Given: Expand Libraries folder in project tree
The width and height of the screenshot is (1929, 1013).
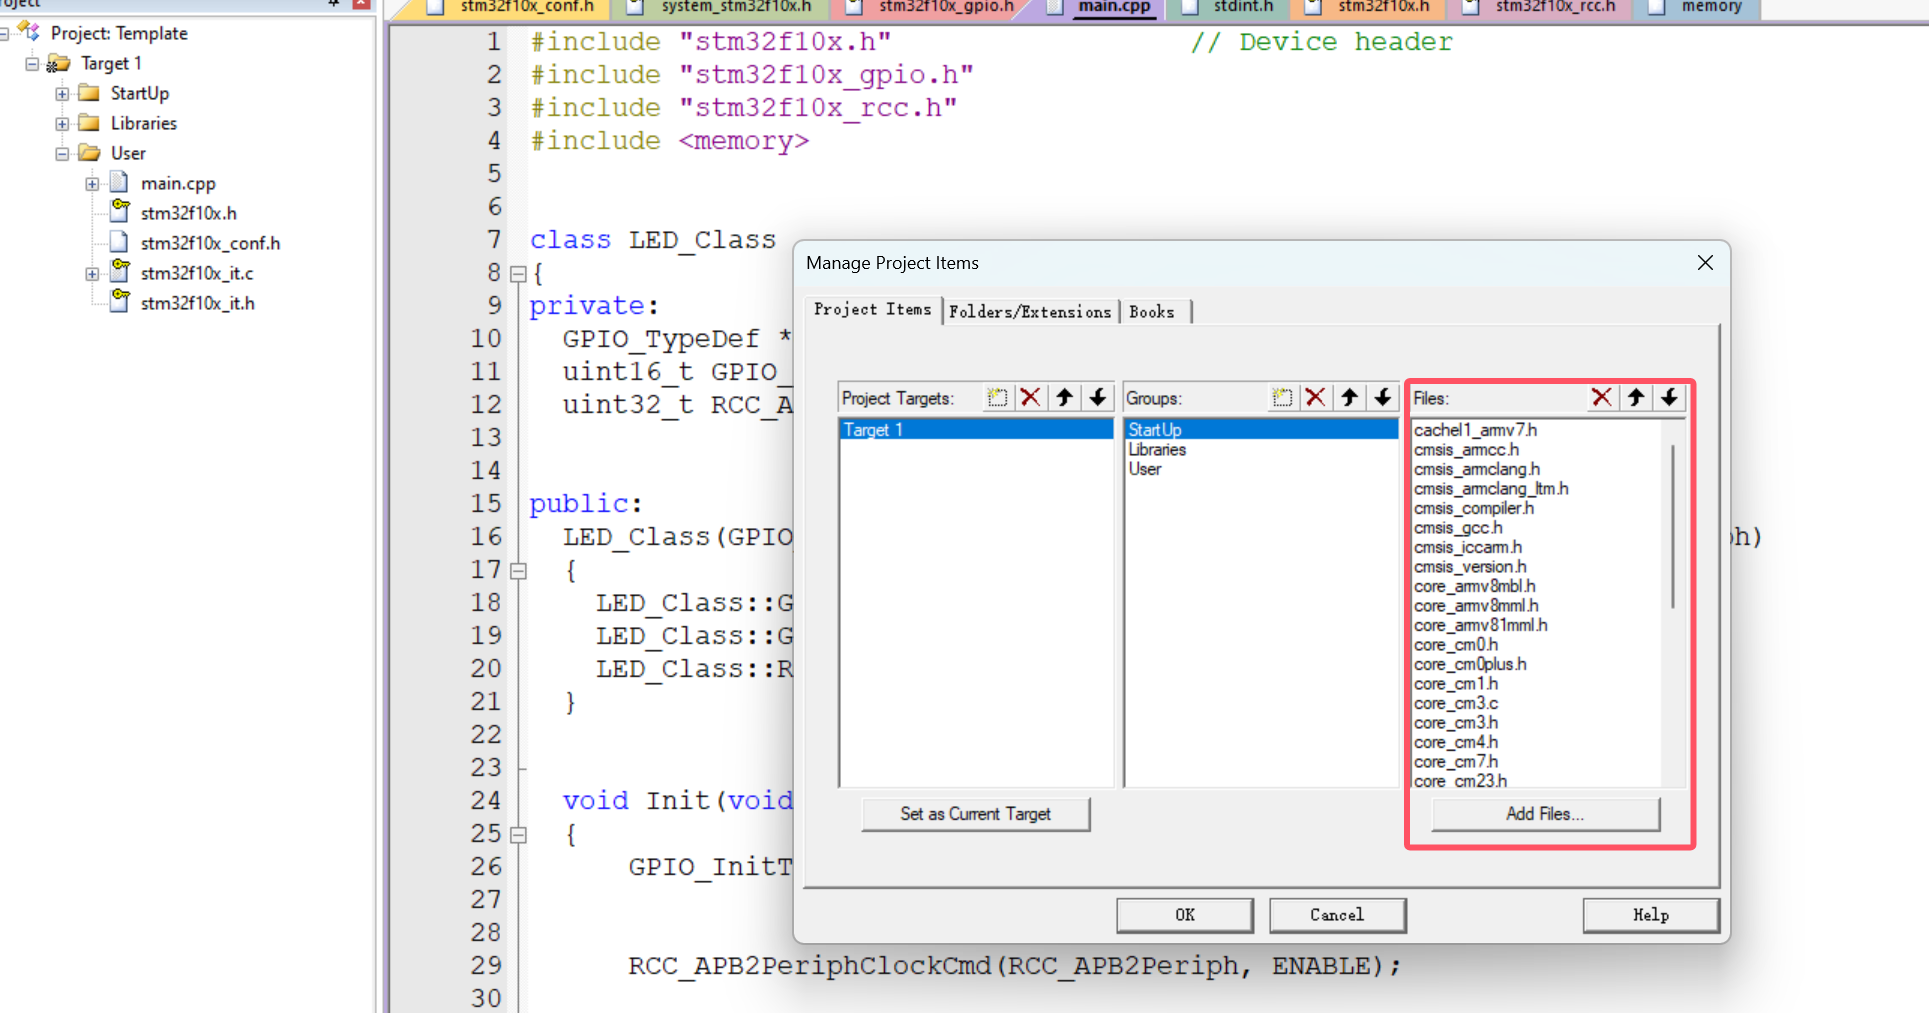Looking at the screenshot, I should coord(62,123).
